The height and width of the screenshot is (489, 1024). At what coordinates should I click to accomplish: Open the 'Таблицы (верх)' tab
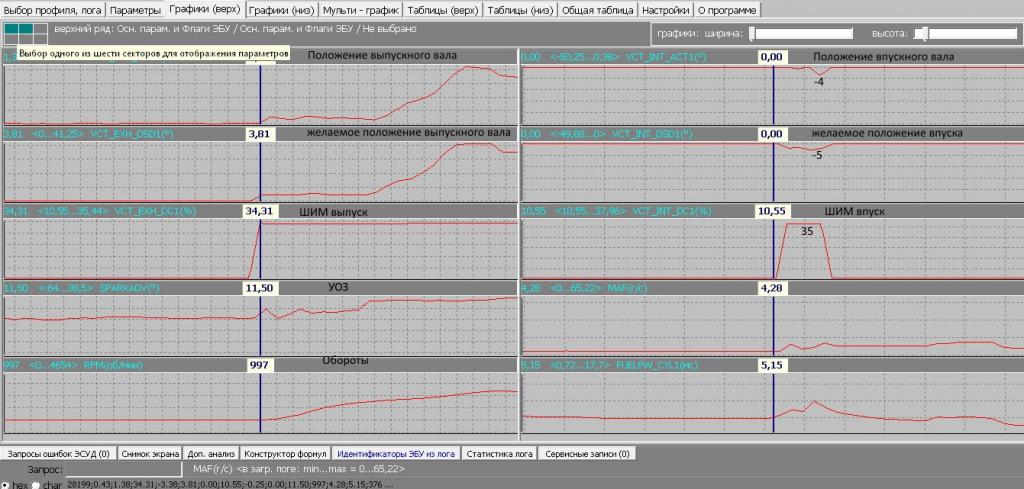(443, 10)
